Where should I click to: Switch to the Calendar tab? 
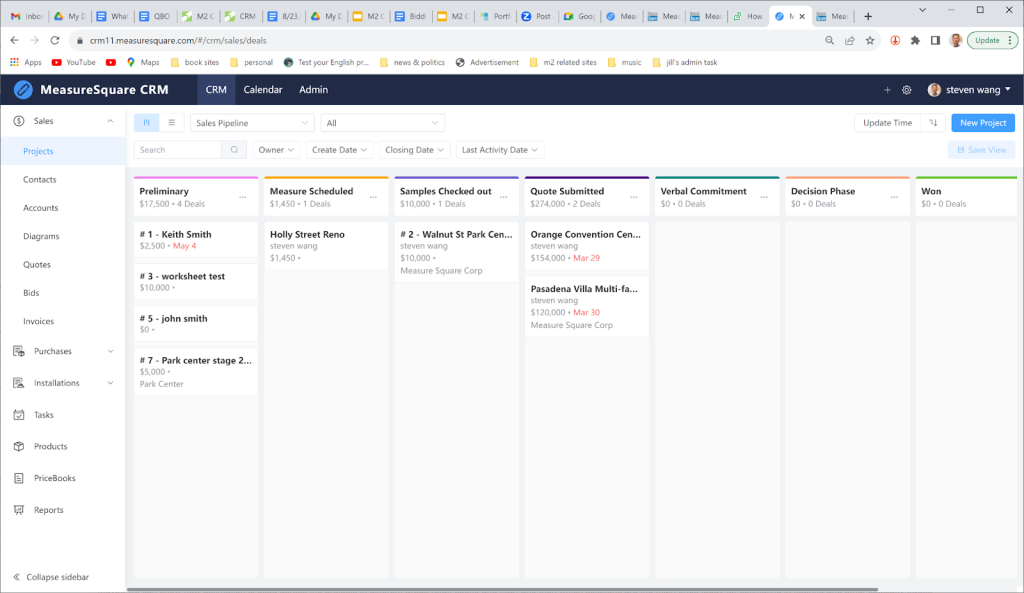point(263,90)
